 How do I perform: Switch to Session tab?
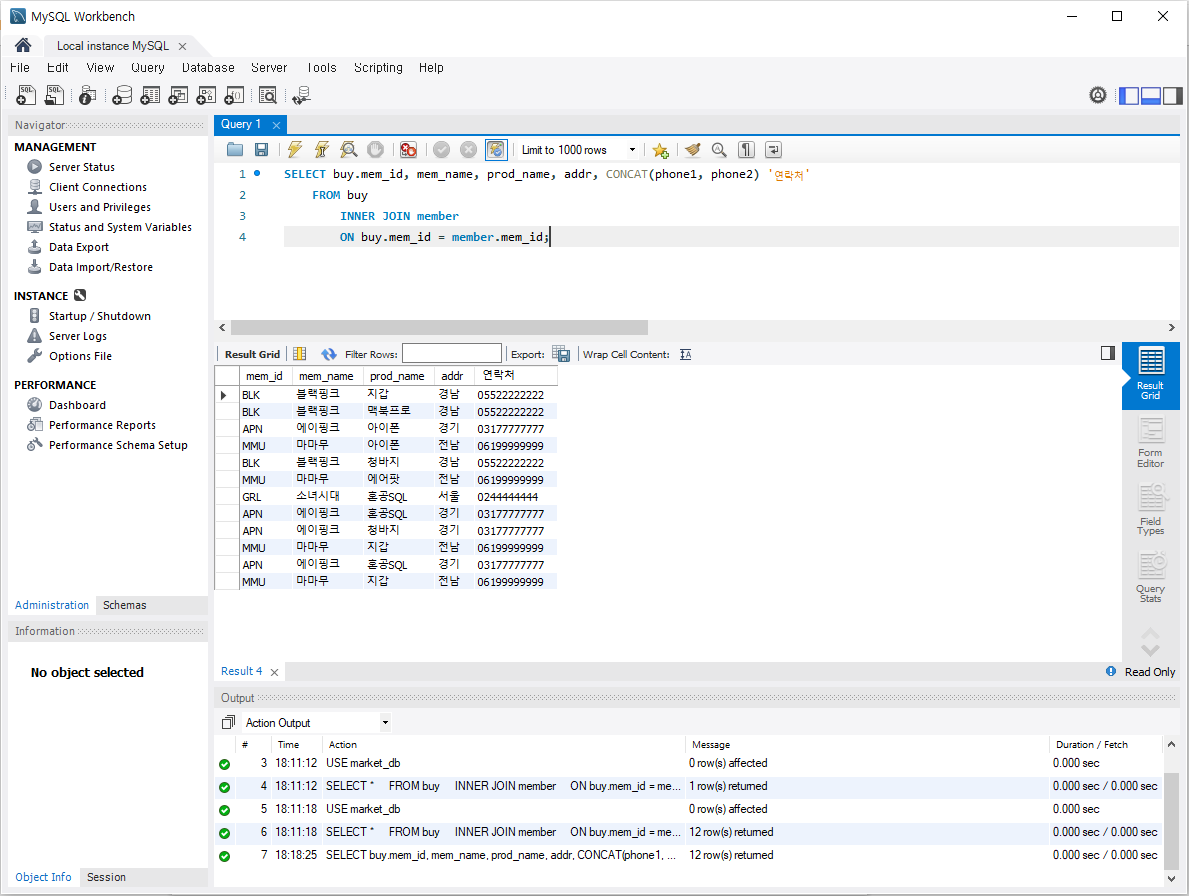pyautogui.click(x=106, y=877)
